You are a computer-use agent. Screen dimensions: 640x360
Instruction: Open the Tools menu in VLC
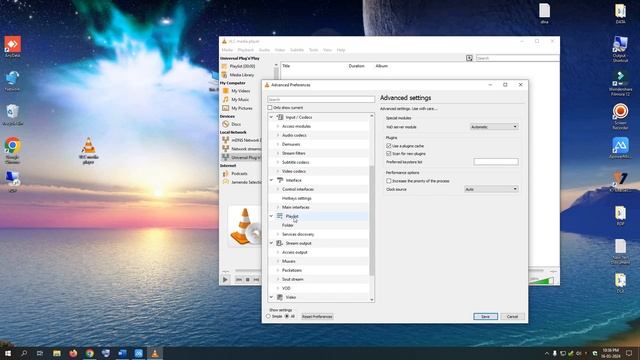point(313,50)
